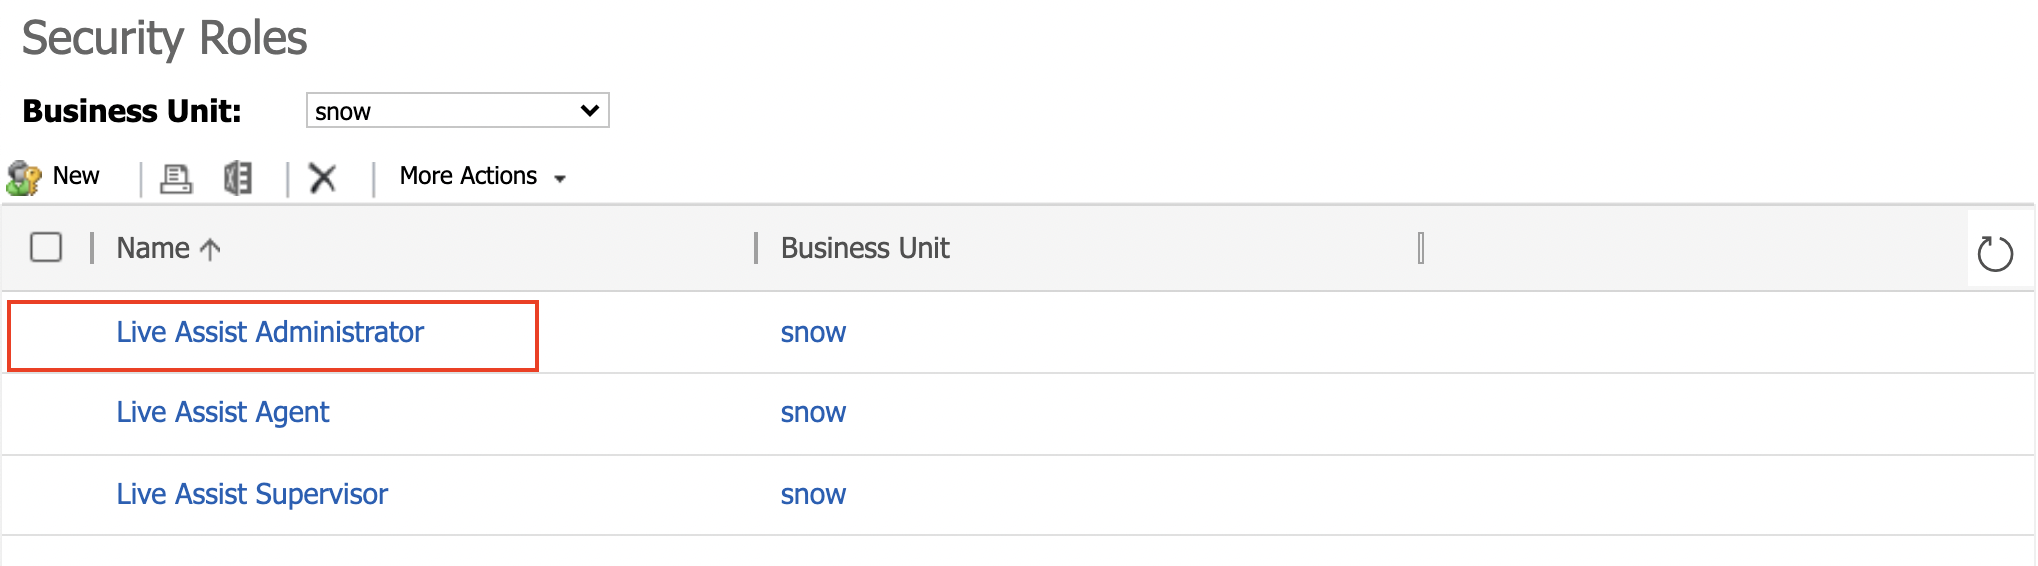
Task: Expand the small arrow after More Actions
Action: point(560,179)
